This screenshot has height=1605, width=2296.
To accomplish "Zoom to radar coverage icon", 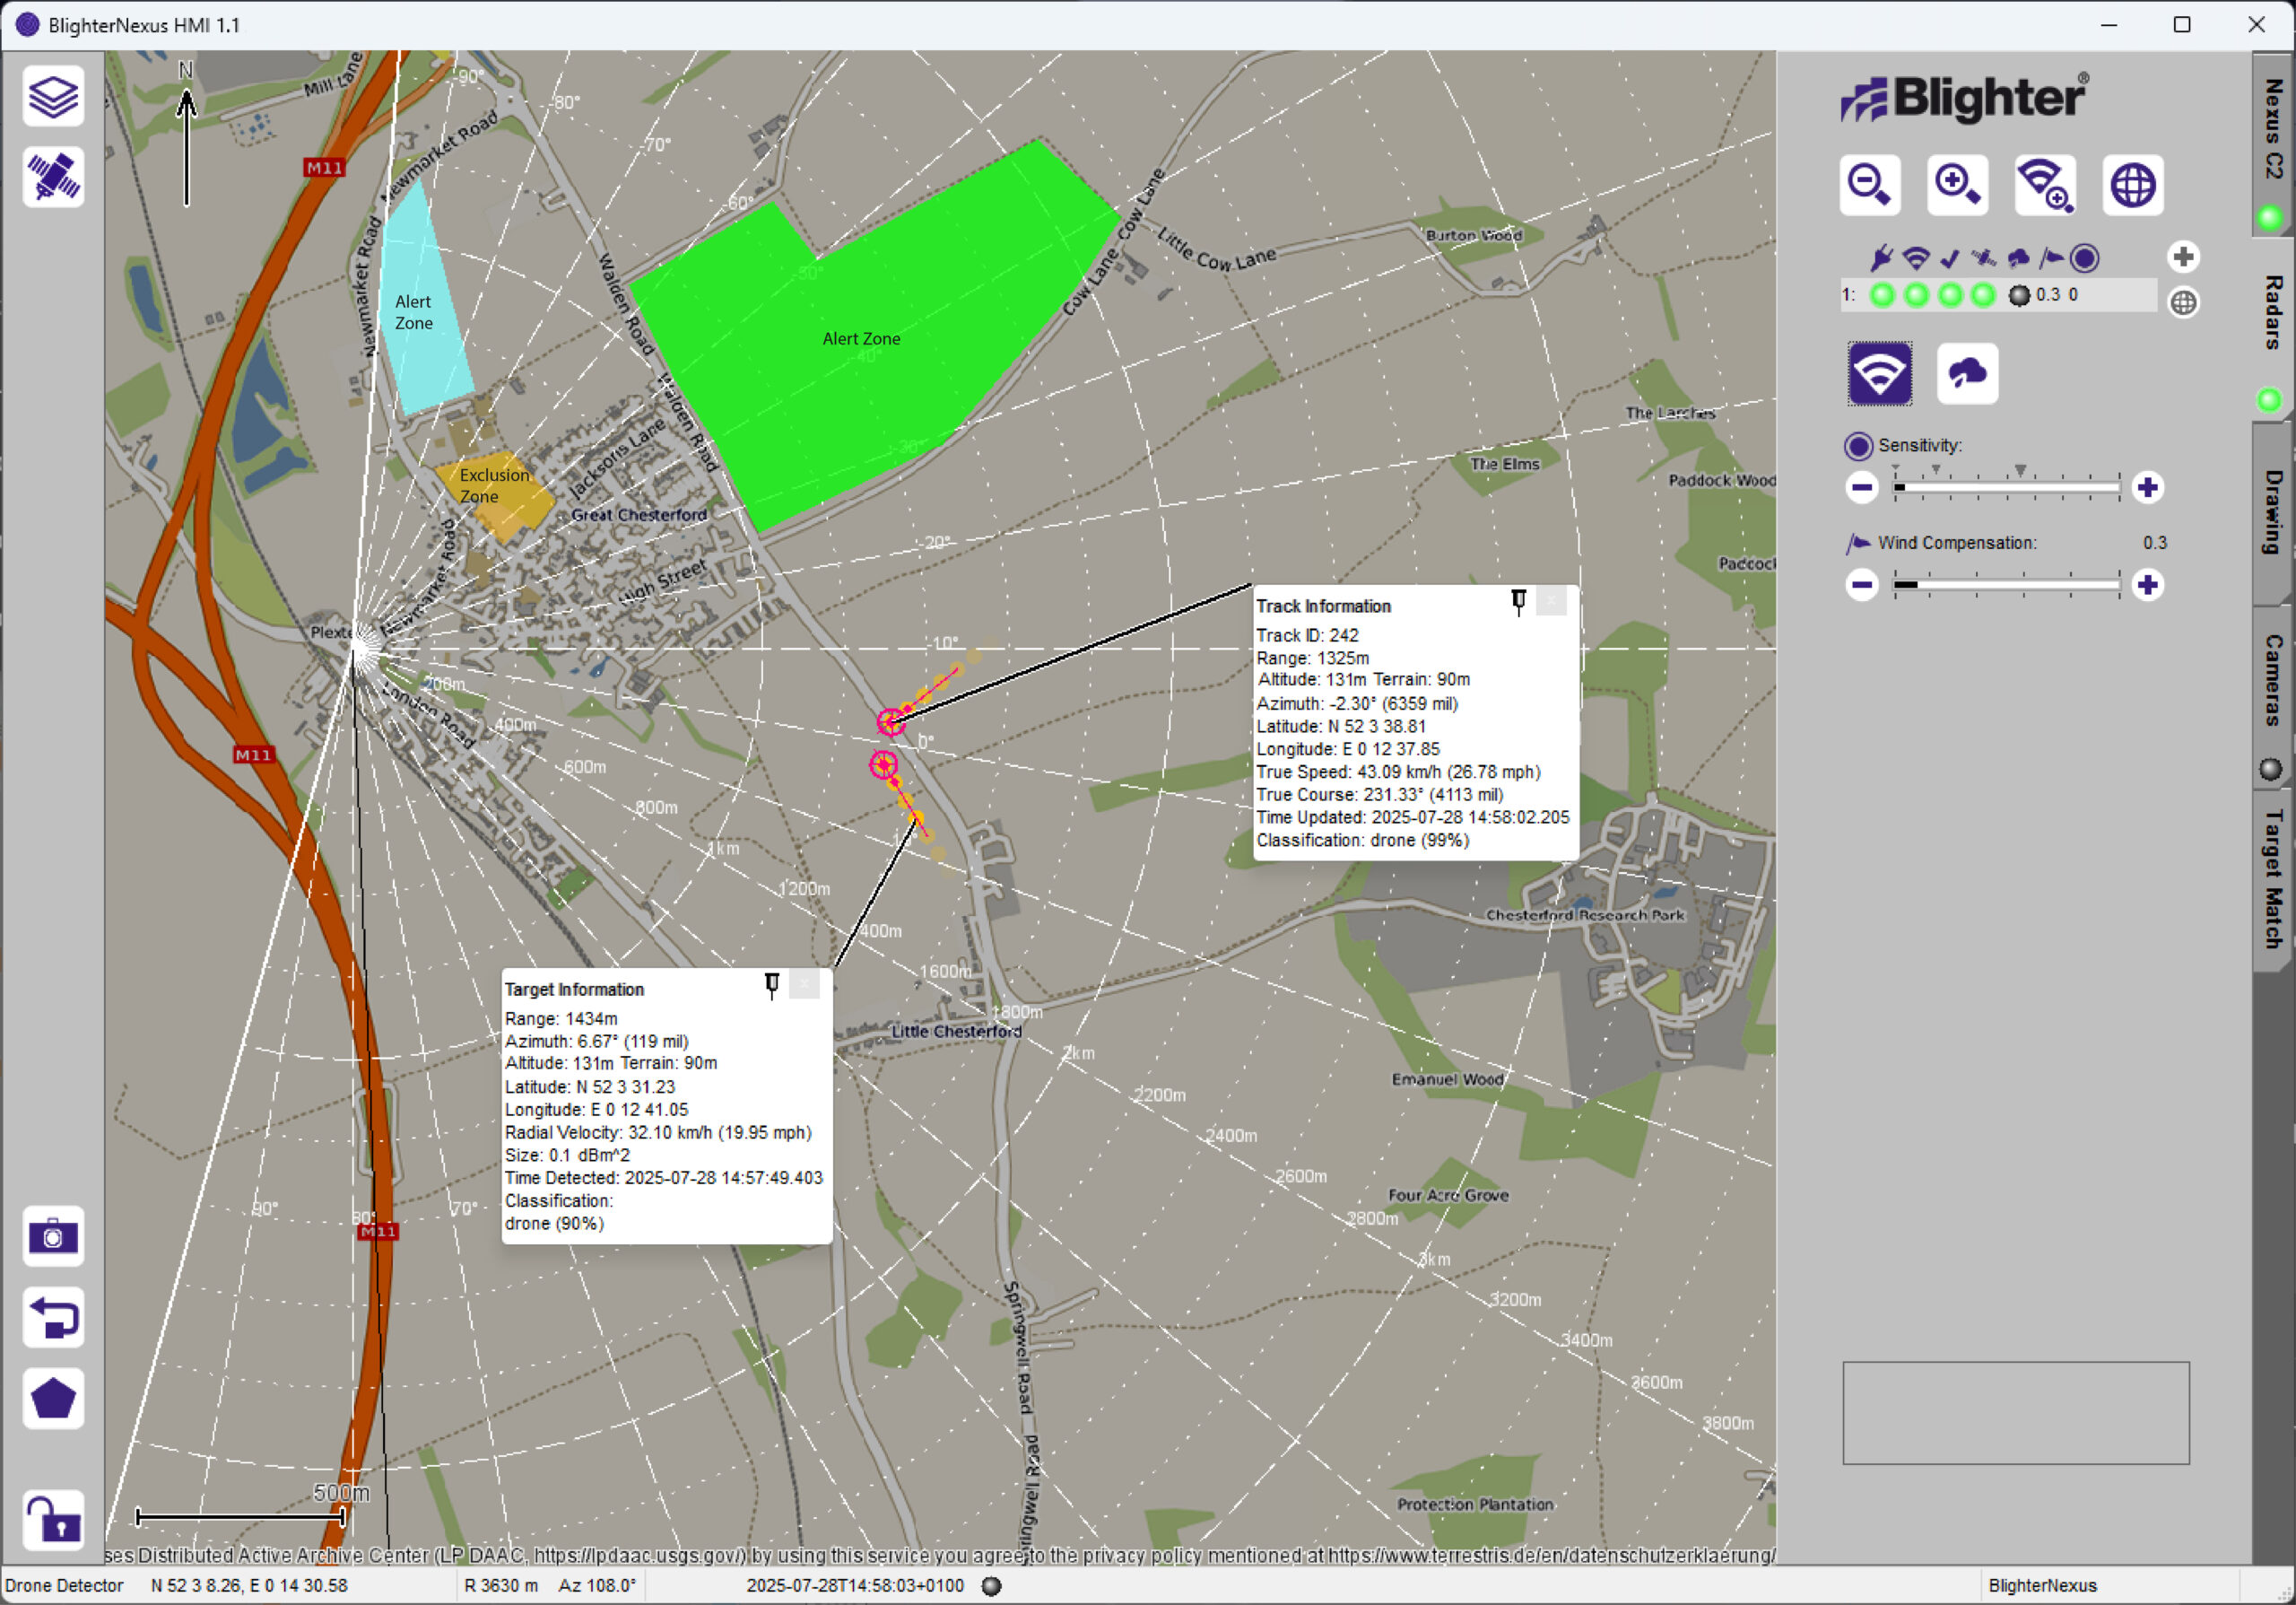I will 2044,185.
